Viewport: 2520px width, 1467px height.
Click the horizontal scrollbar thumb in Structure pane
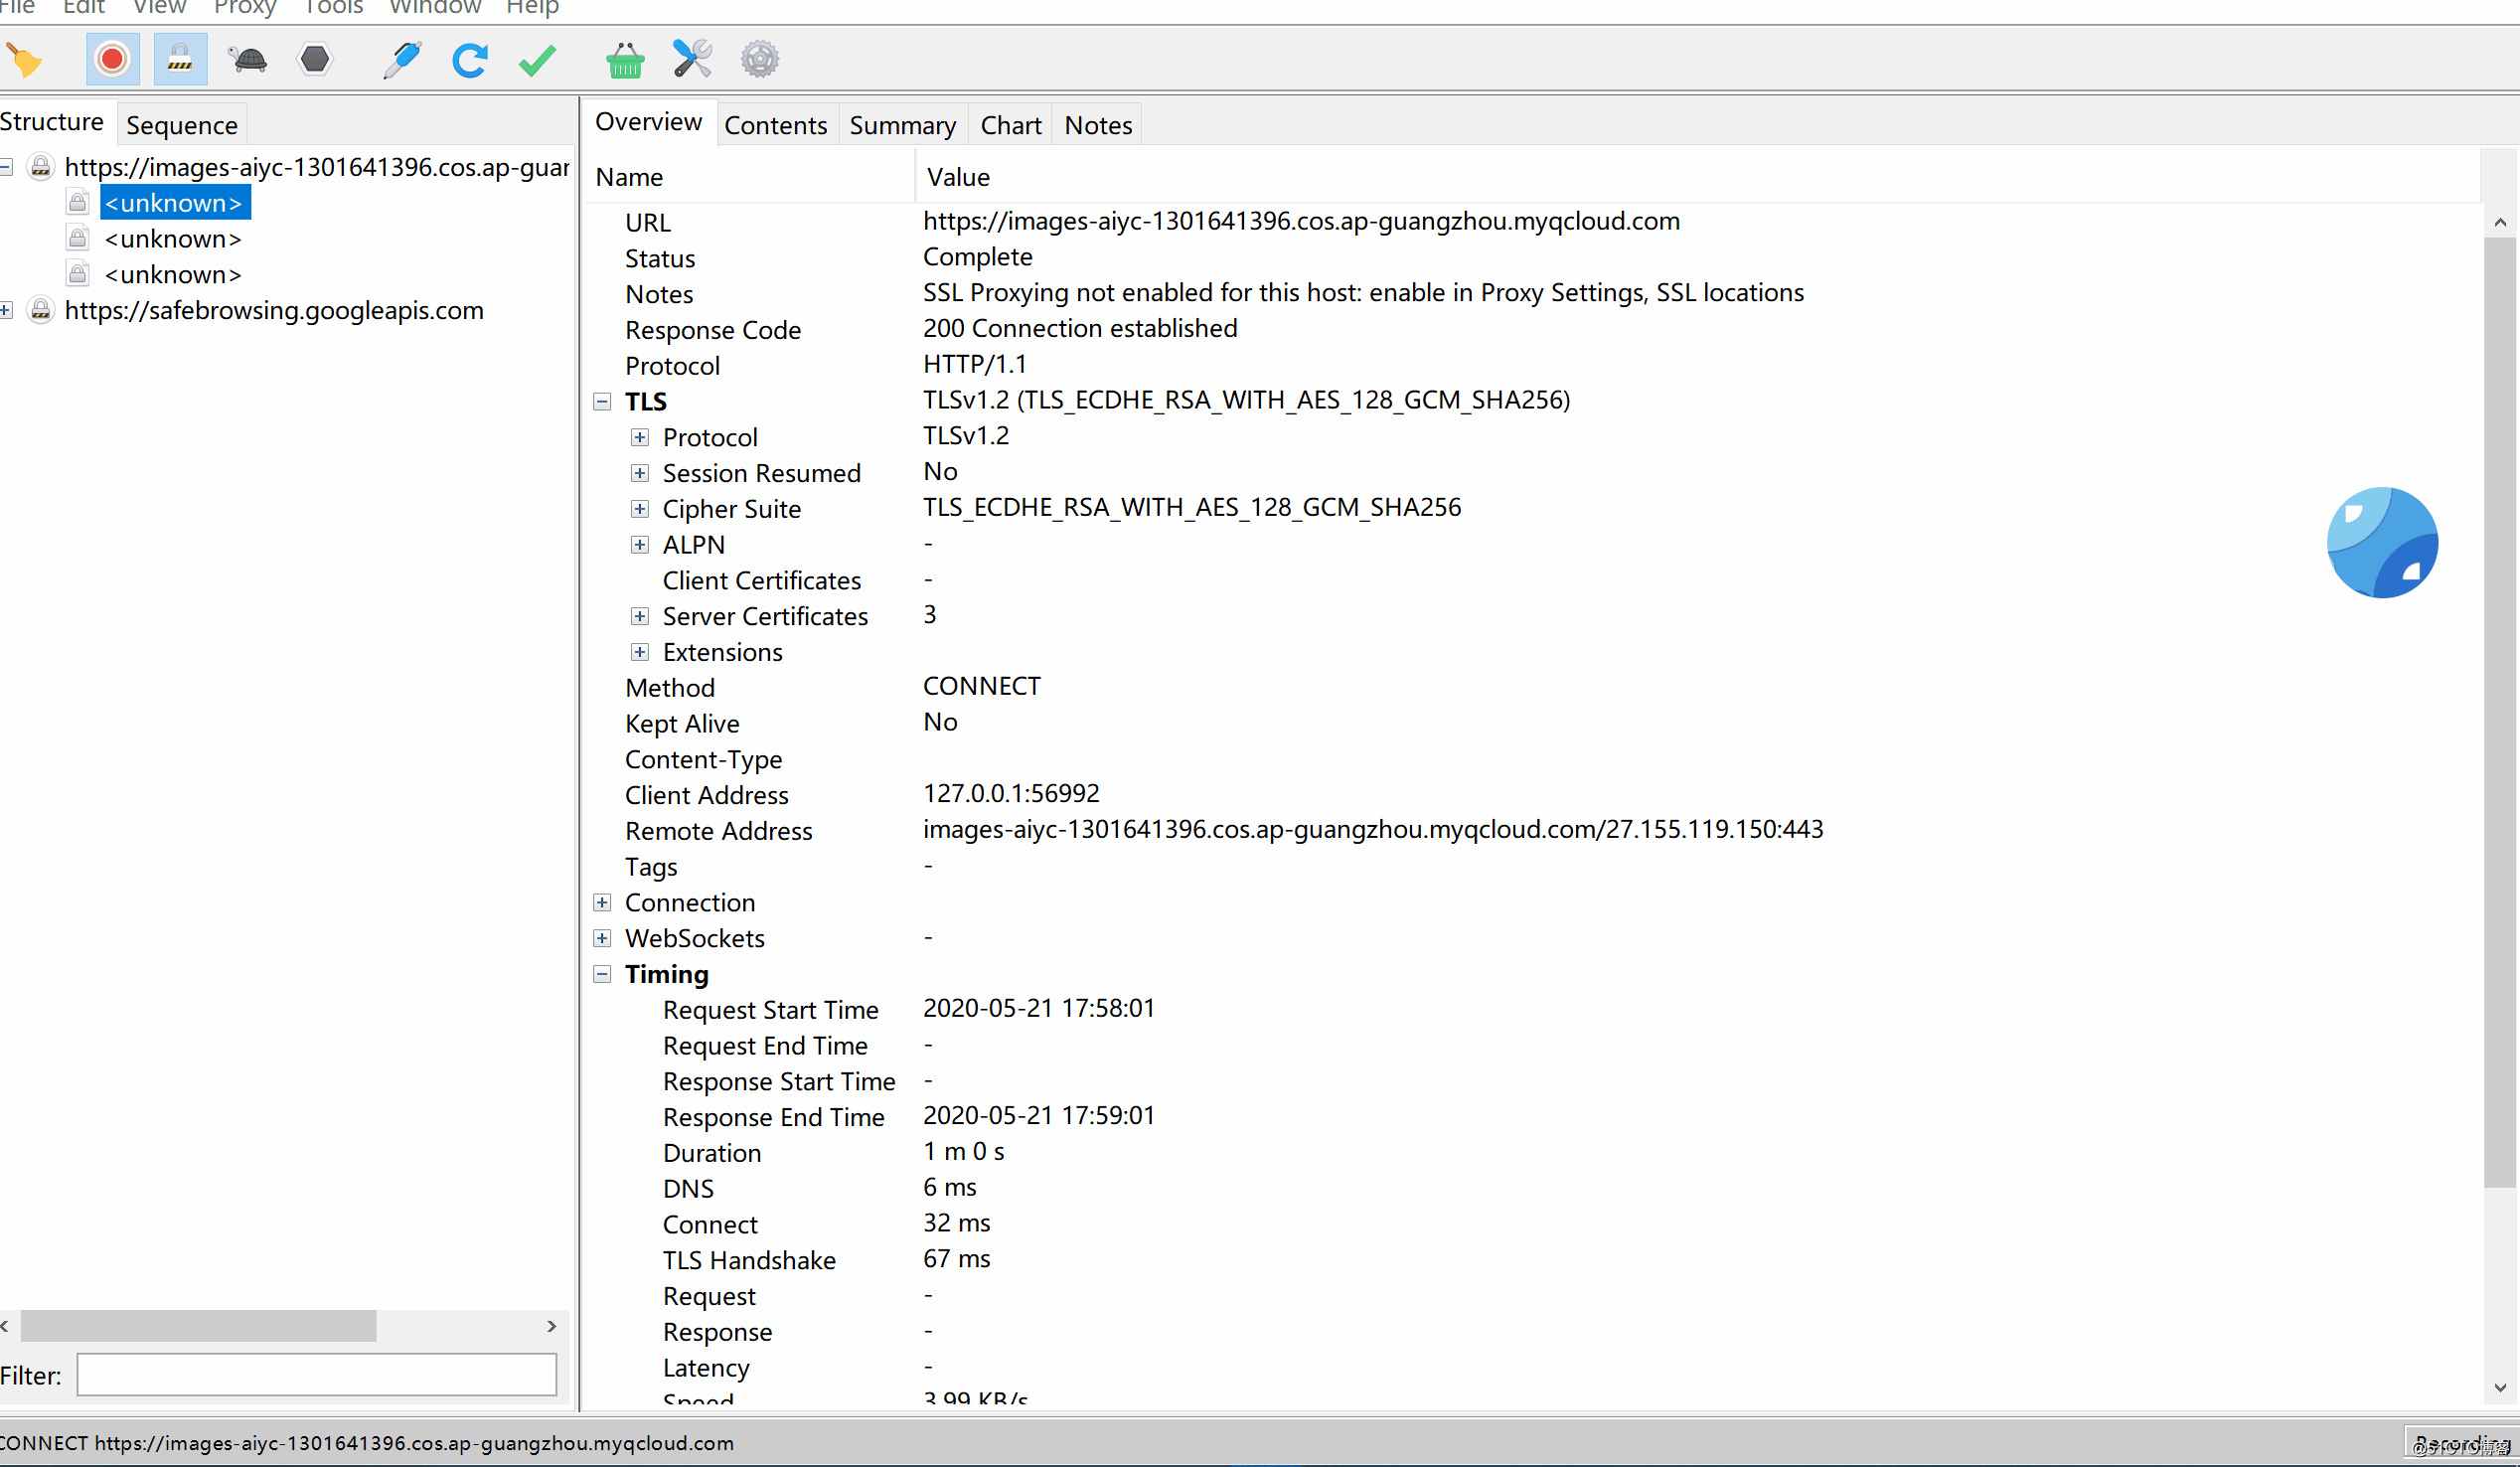point(198,1326)
